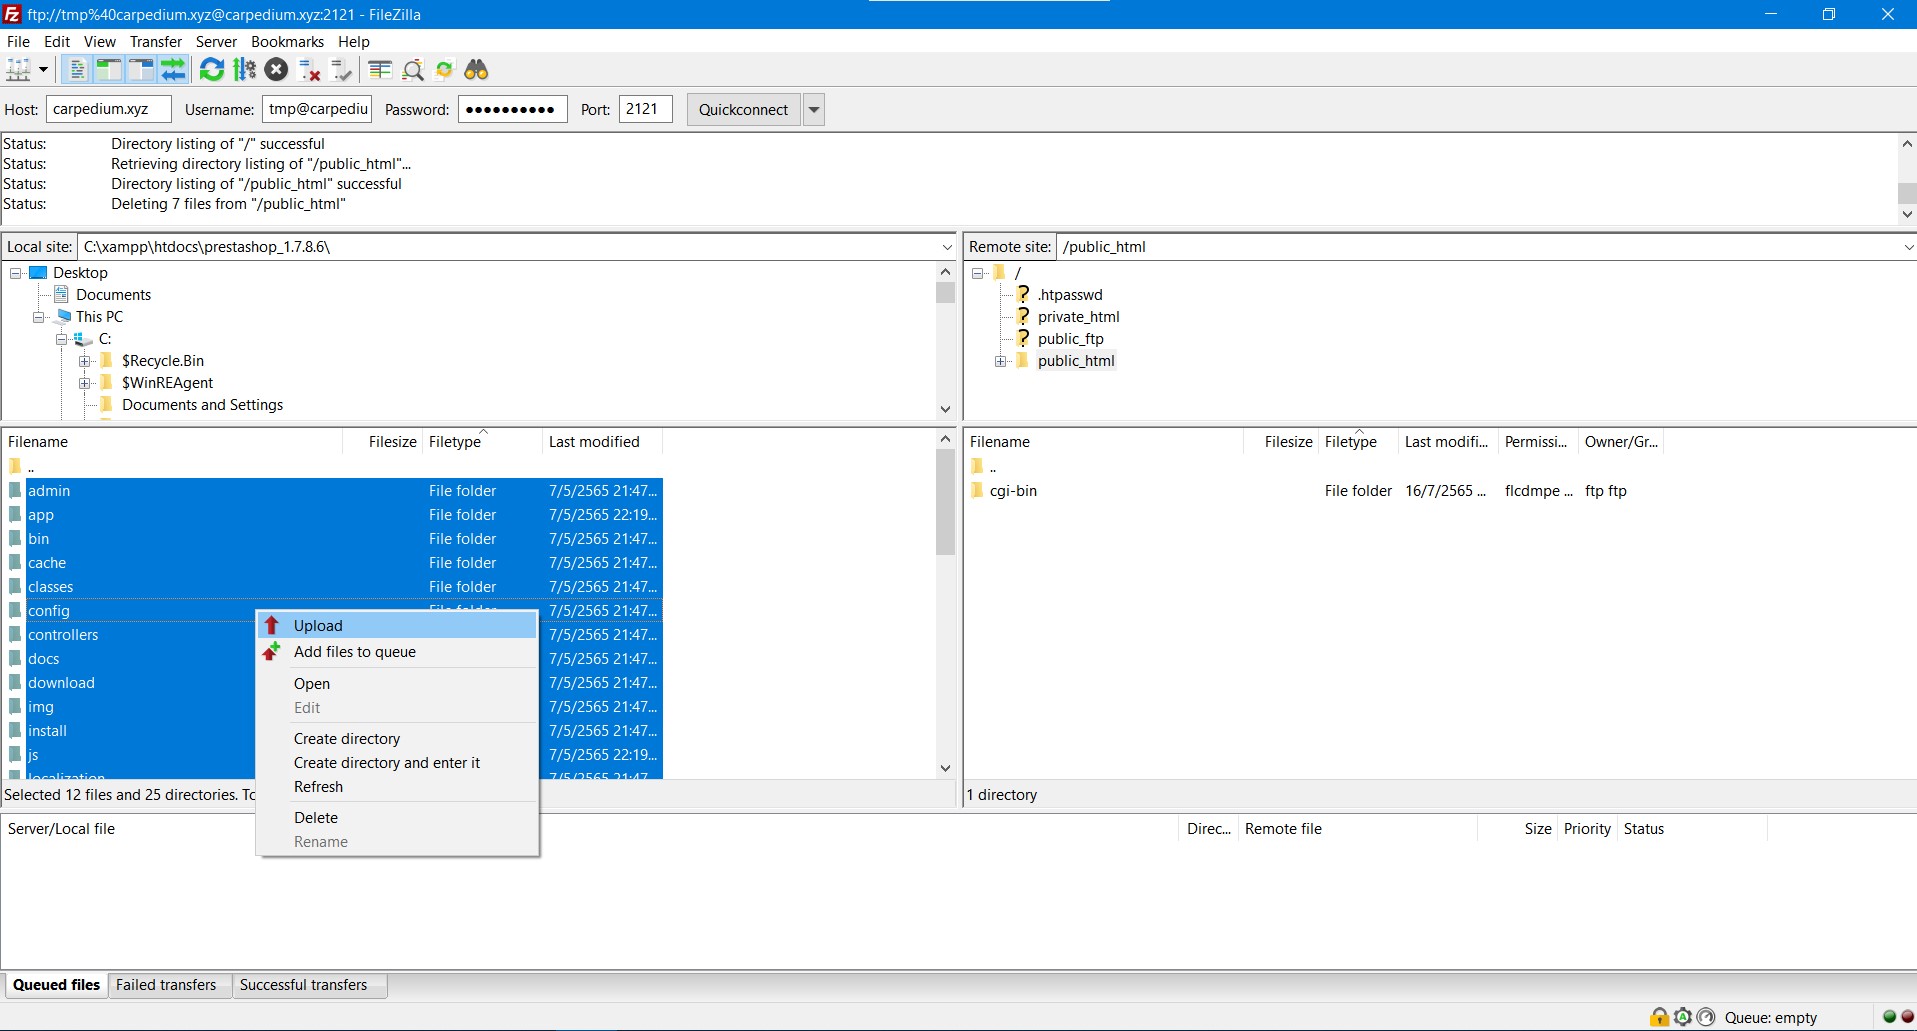Screen dimensions: 1917x1031
Task: Expand the $Recycle.Bin folder node
Action: tap(85, 361)
